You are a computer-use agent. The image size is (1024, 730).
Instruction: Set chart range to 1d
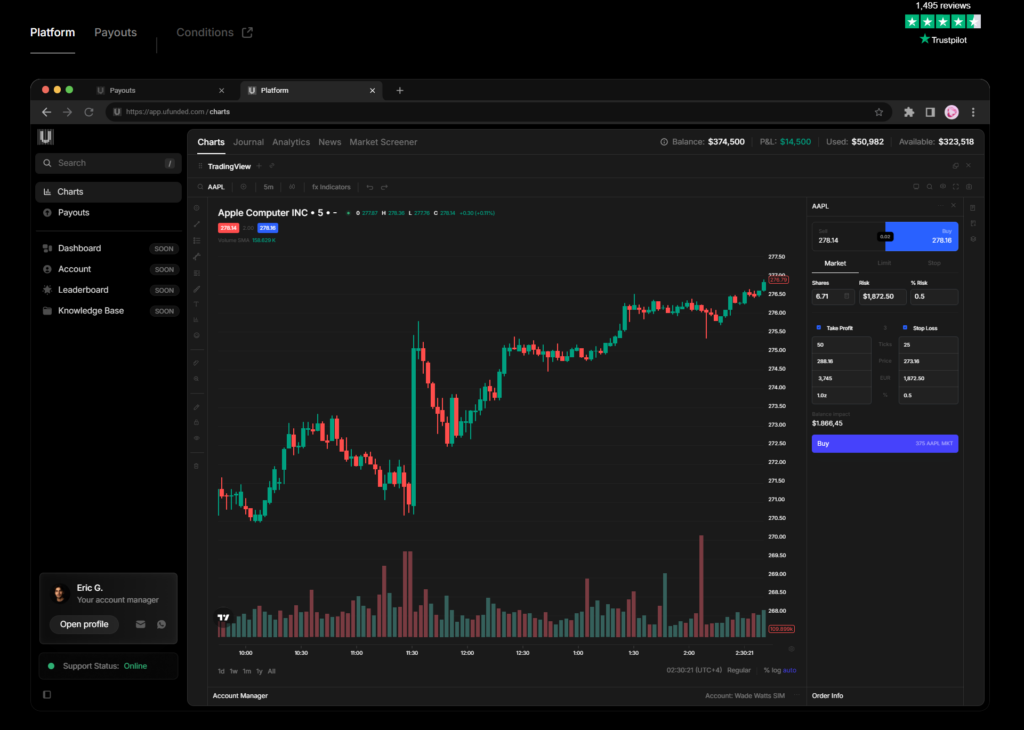[x=221, y=671]
